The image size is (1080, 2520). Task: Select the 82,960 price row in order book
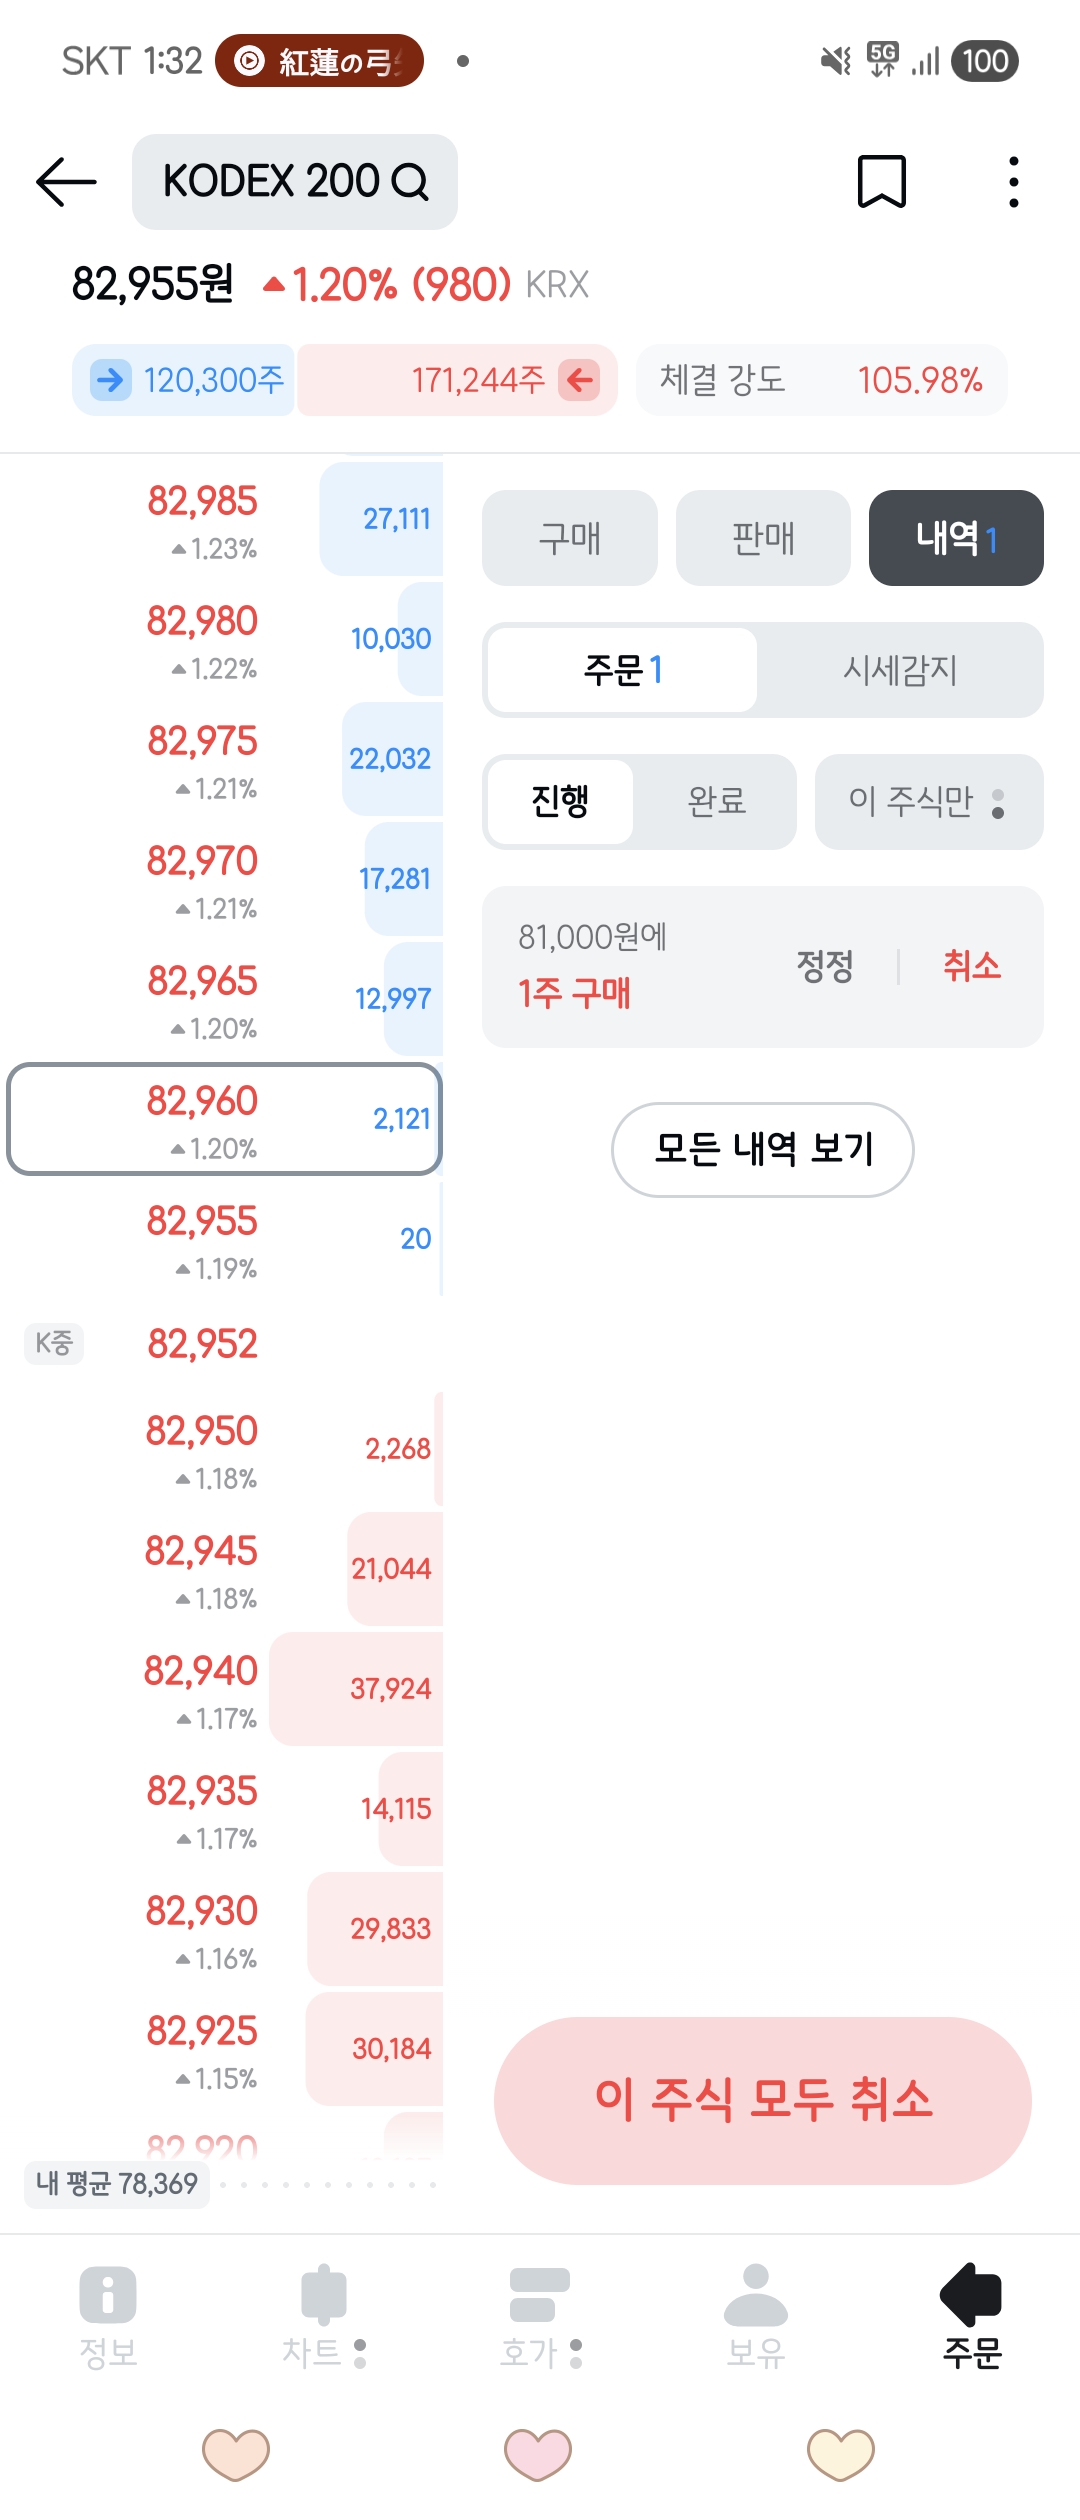(x=224, y=1118)
